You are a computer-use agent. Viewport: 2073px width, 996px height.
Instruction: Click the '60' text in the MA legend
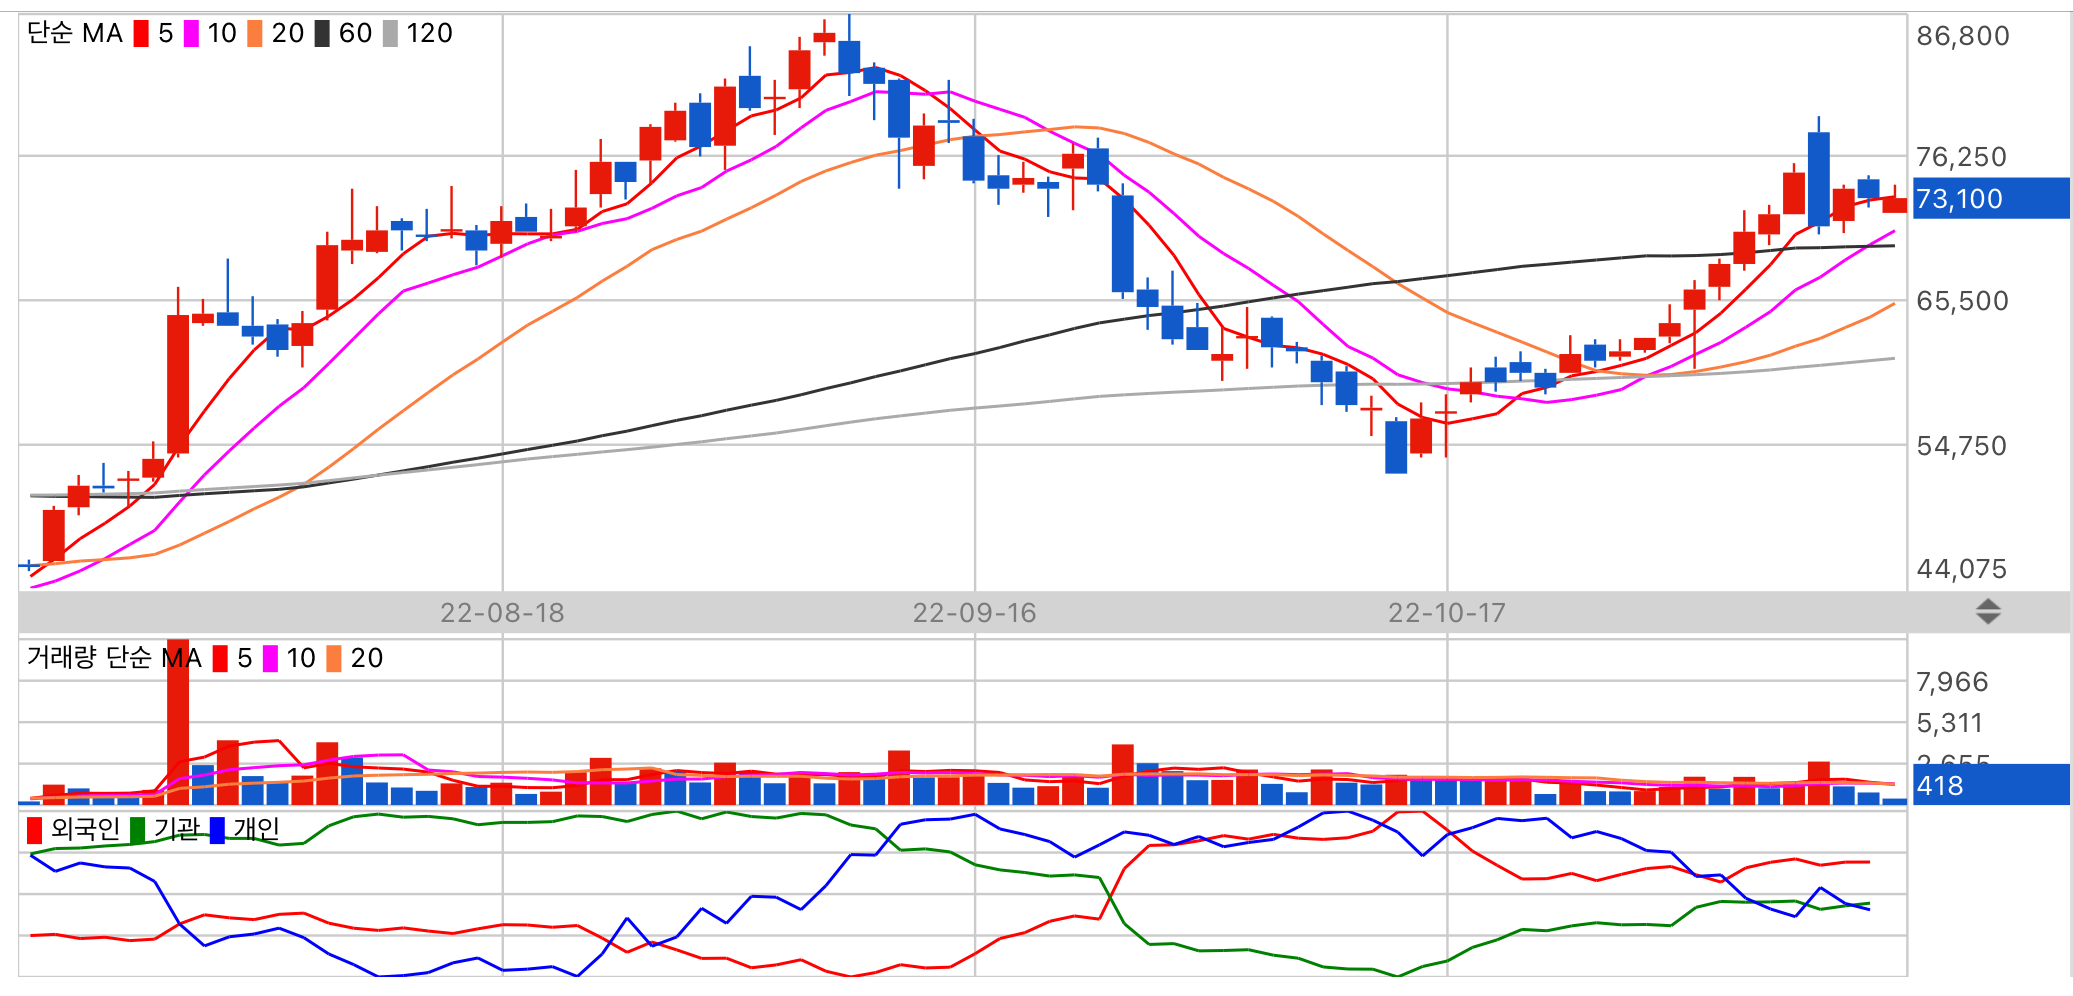pos(355,34)
